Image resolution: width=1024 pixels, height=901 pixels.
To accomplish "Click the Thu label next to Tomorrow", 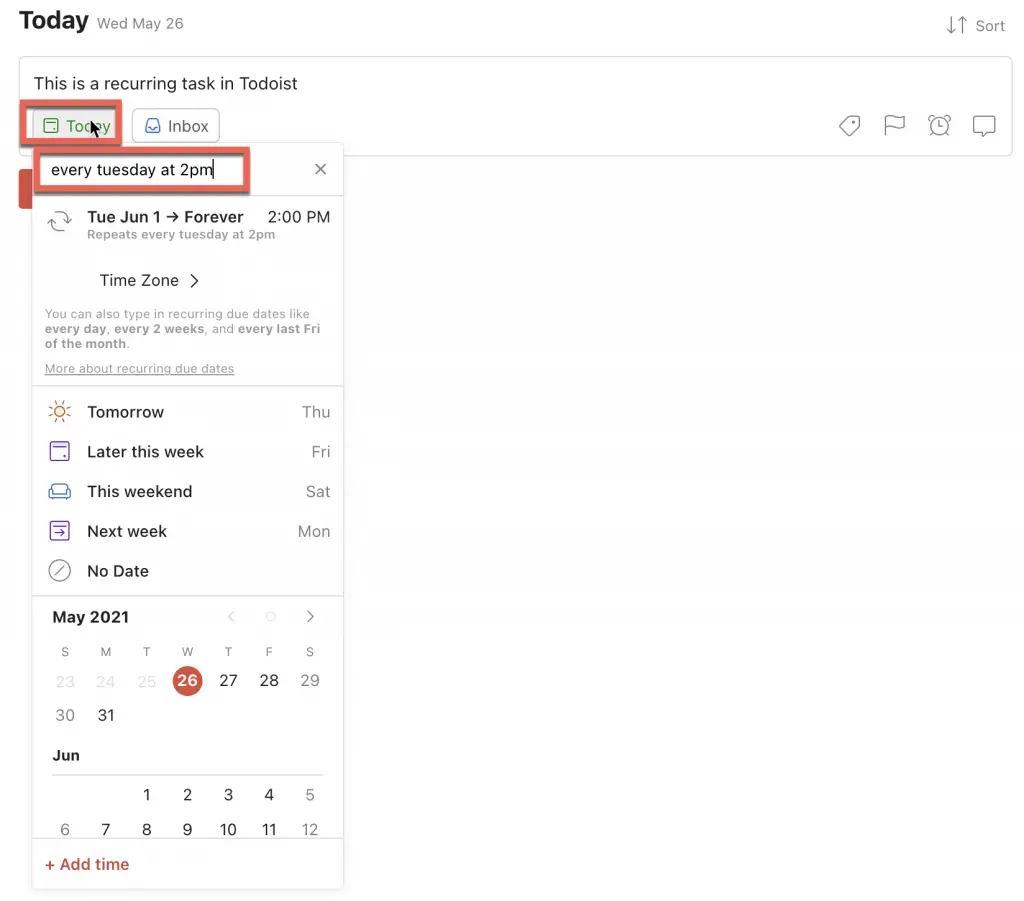I will click(x=315, y=412).
